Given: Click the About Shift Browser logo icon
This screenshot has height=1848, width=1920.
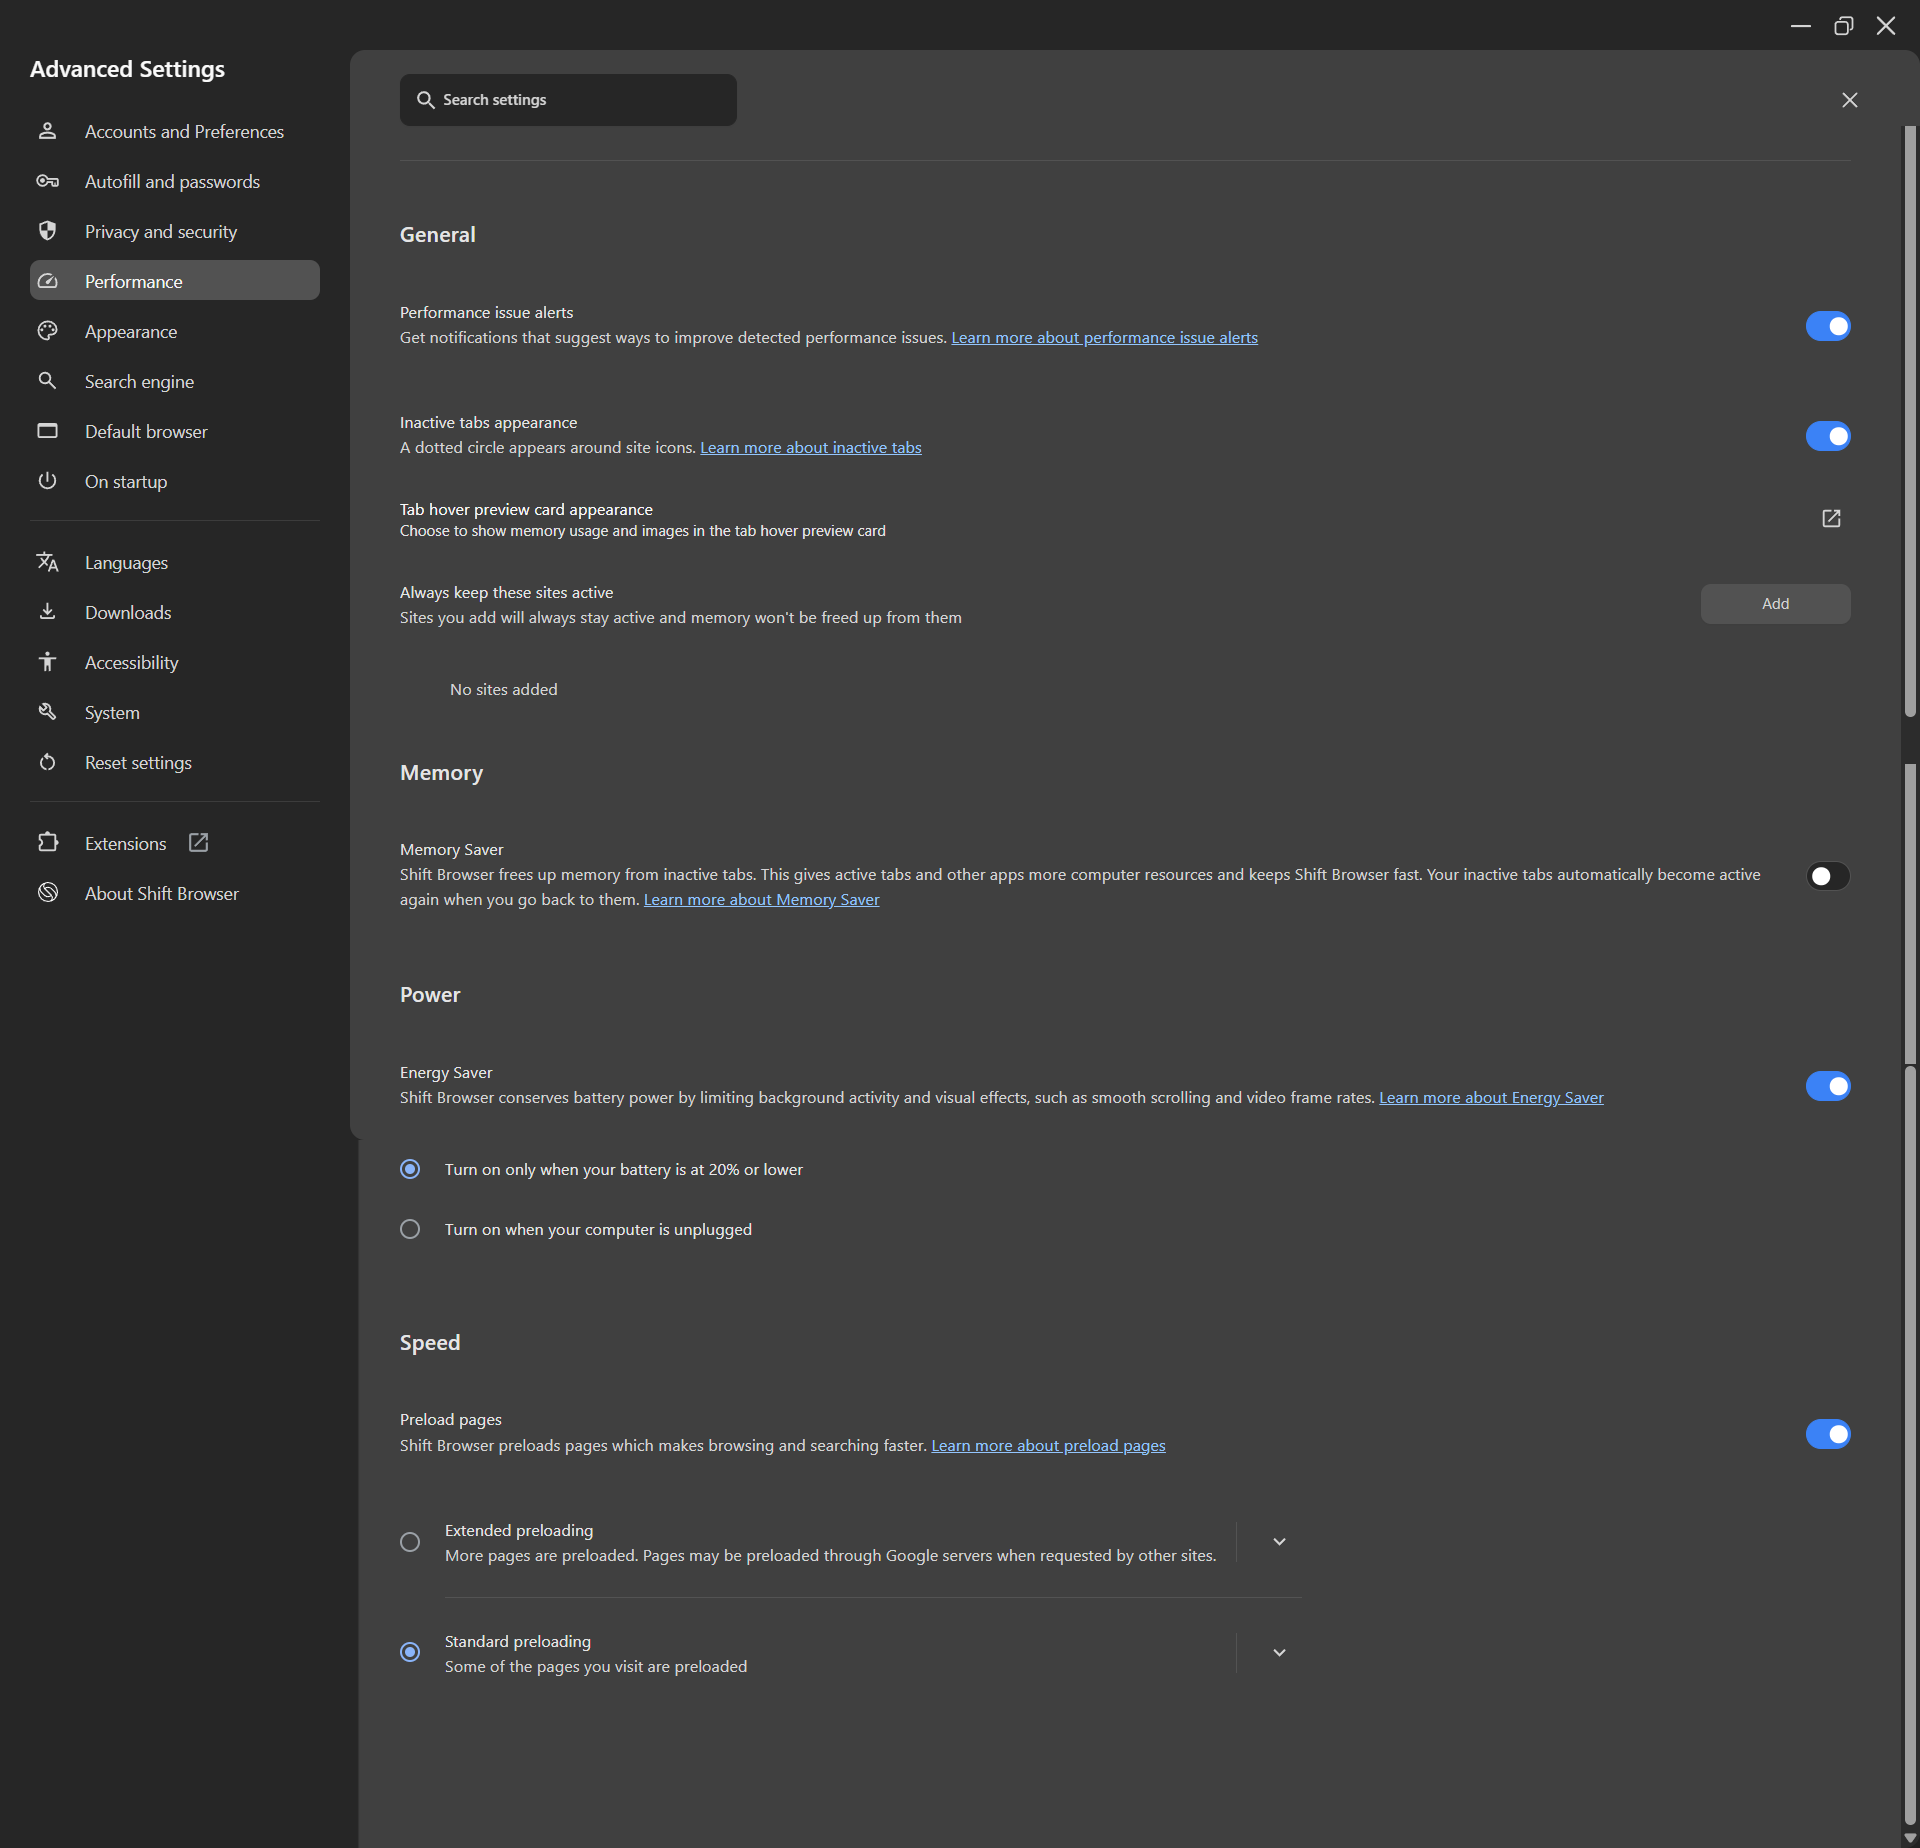Looking at the screenshot, I should [47, 893].
